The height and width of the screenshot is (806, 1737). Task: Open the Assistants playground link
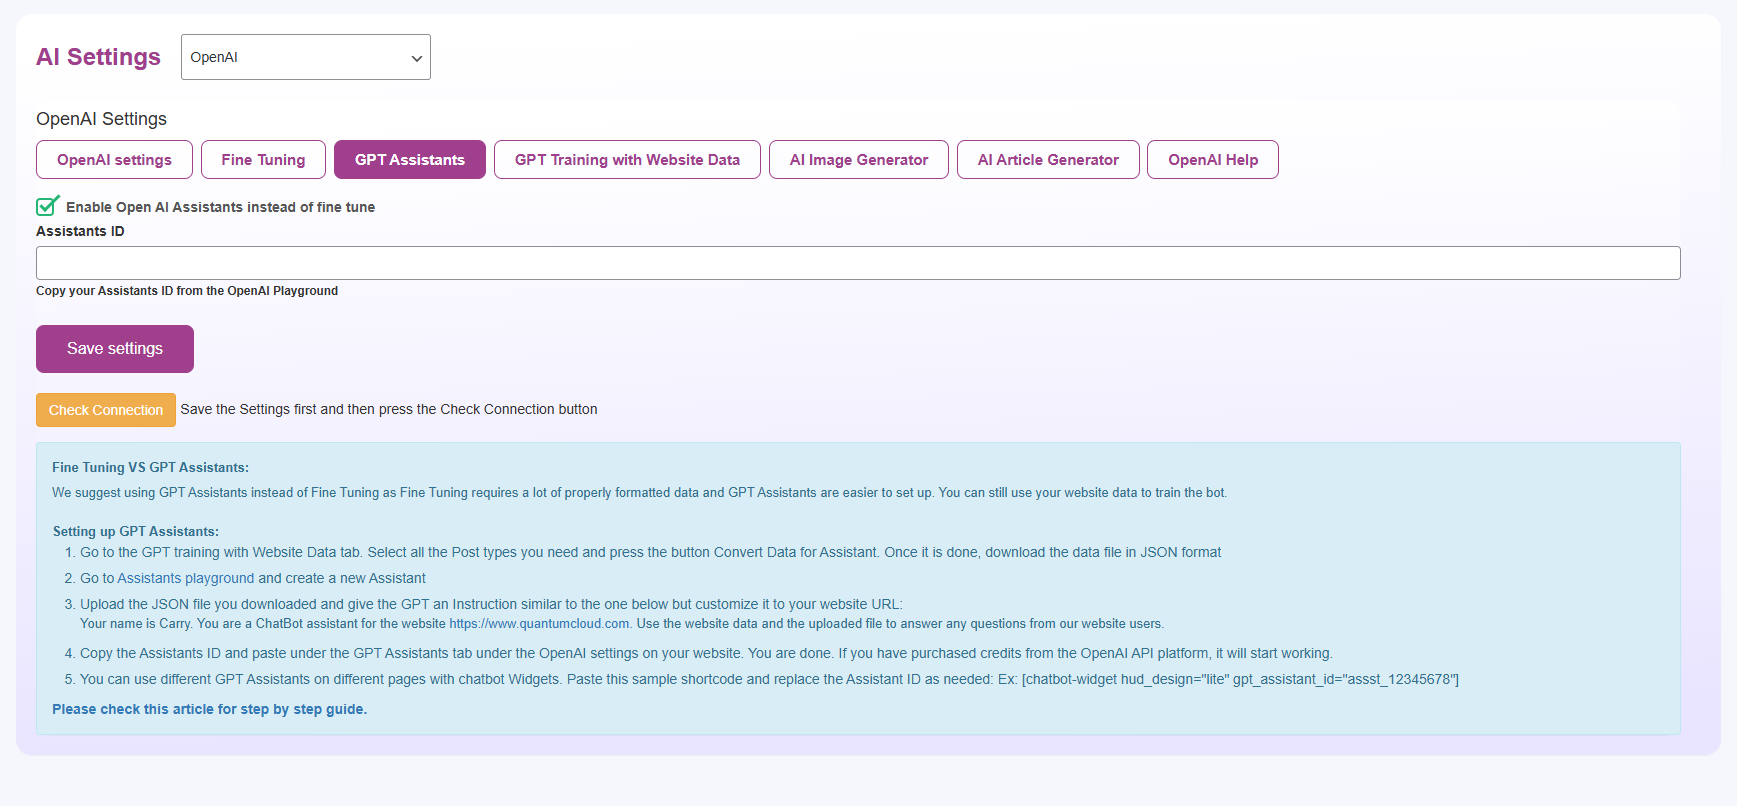pos(185,578)
